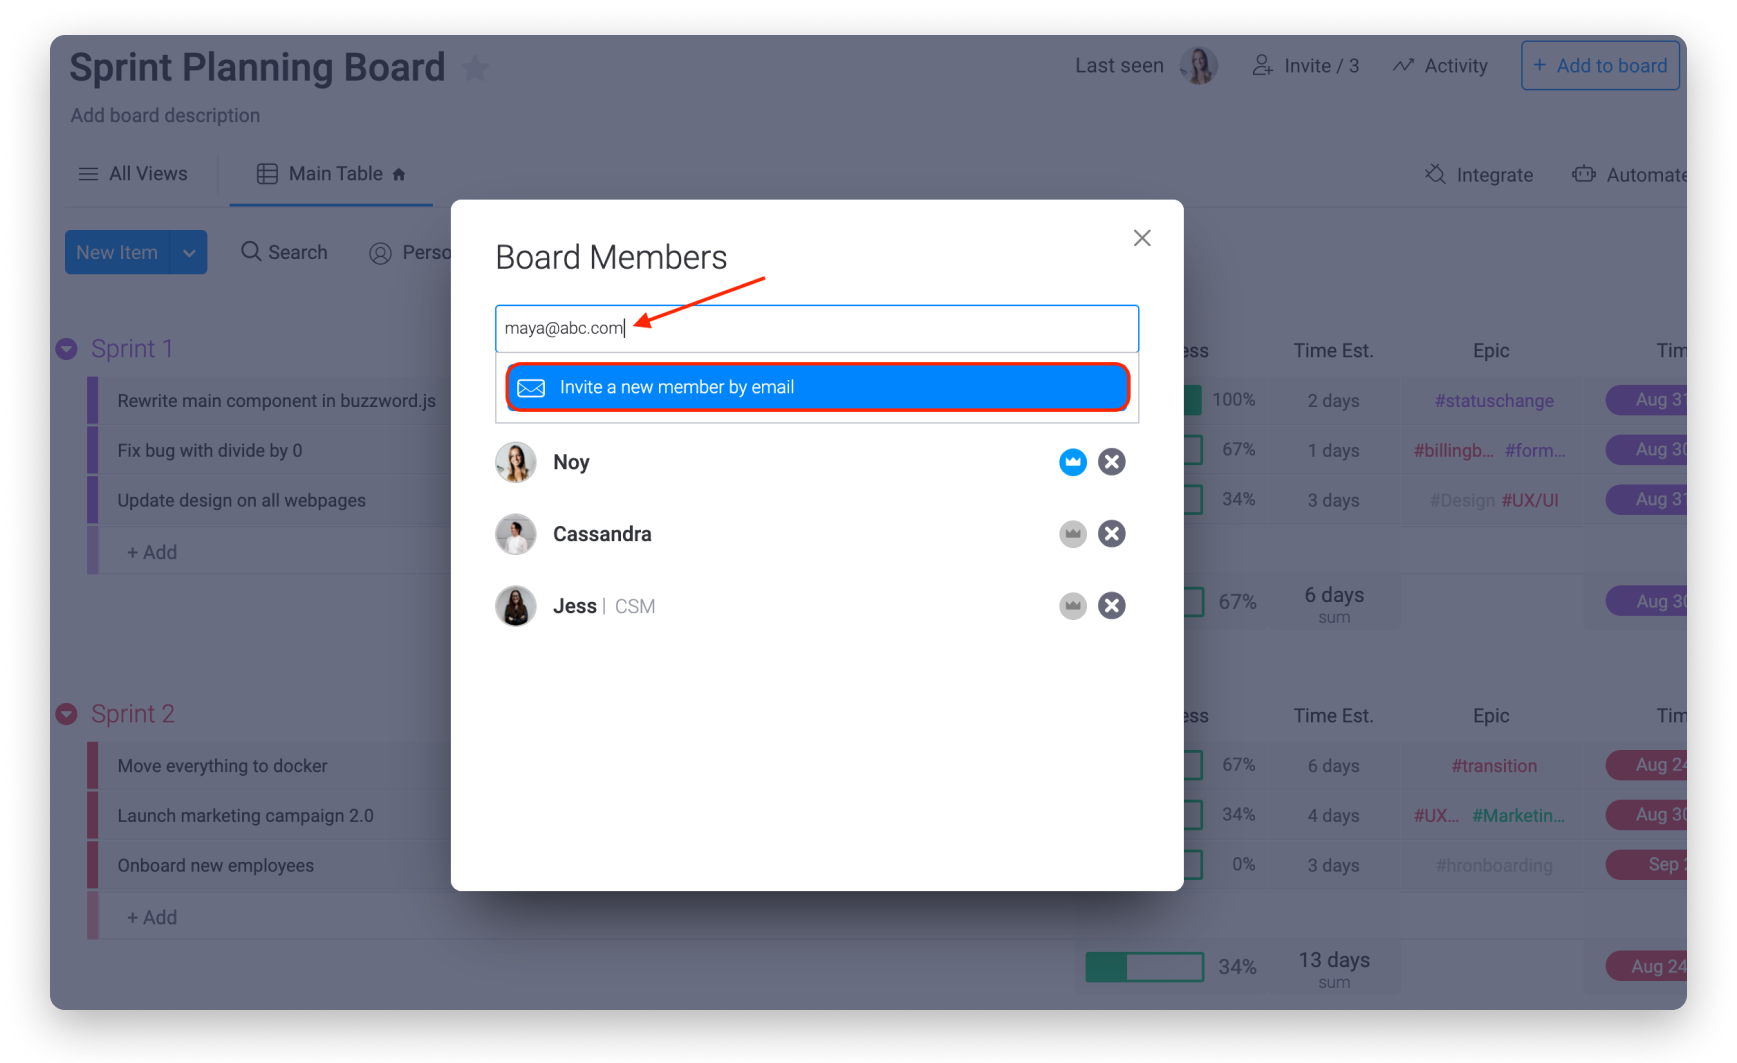The image size is (1737, 1063).
Task: Open Onboard new employees item
Action: 216,866
